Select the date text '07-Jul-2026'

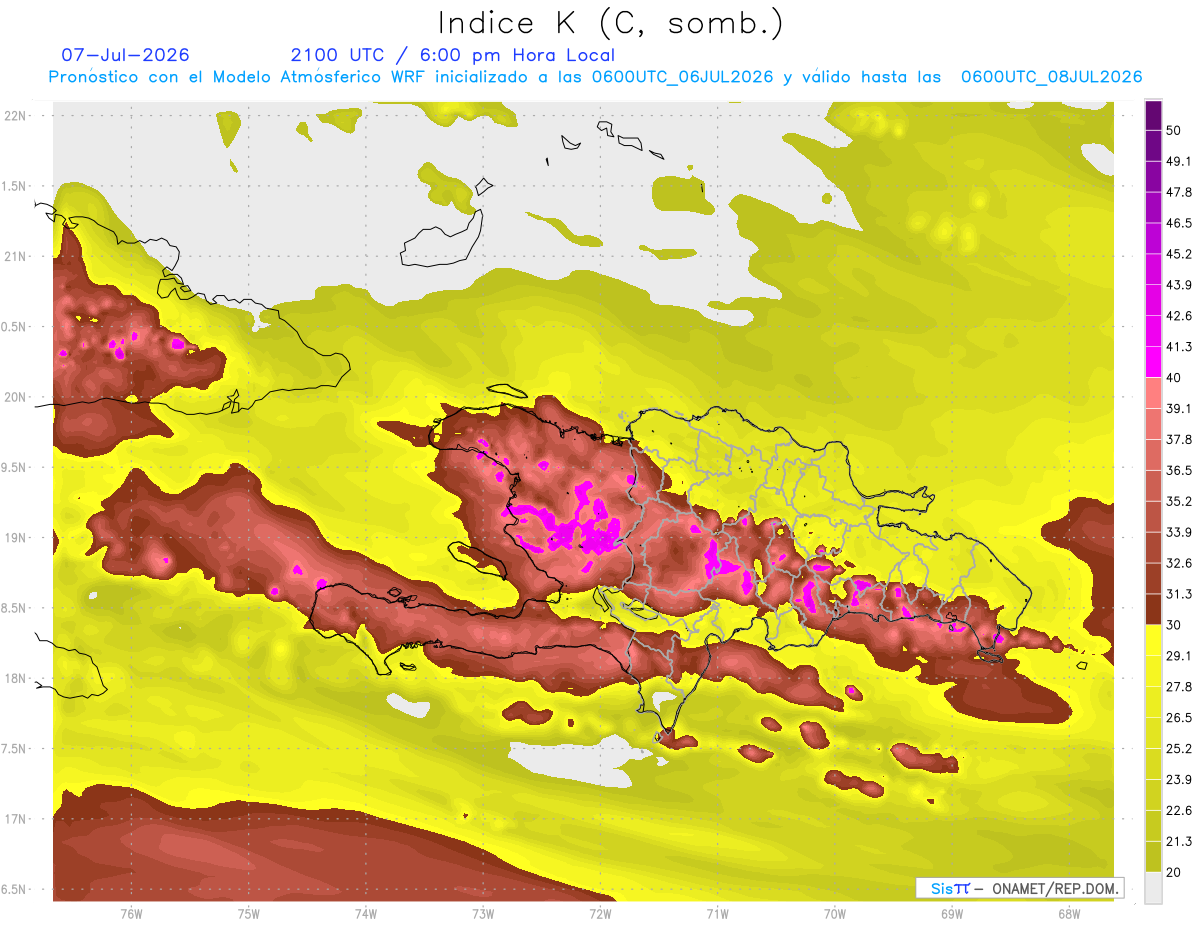click(x=126, y=55)
